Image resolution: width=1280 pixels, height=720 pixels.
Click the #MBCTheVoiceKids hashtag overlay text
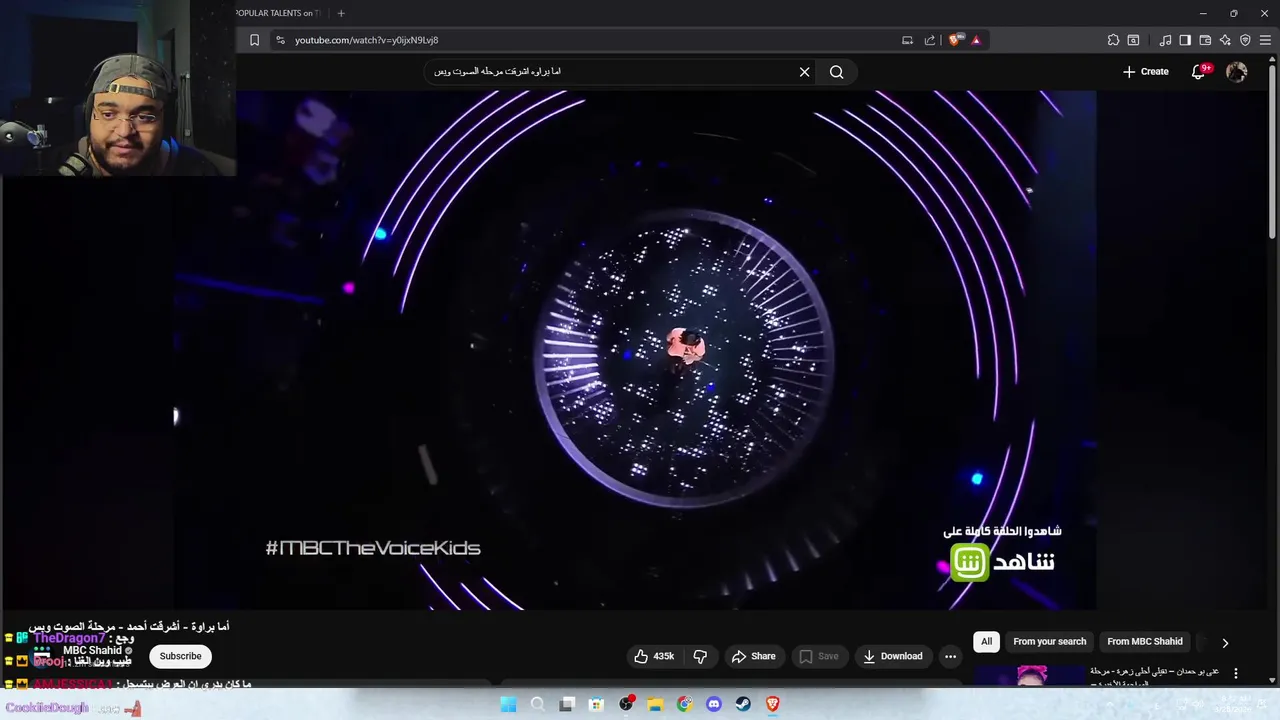coord(373,548)
